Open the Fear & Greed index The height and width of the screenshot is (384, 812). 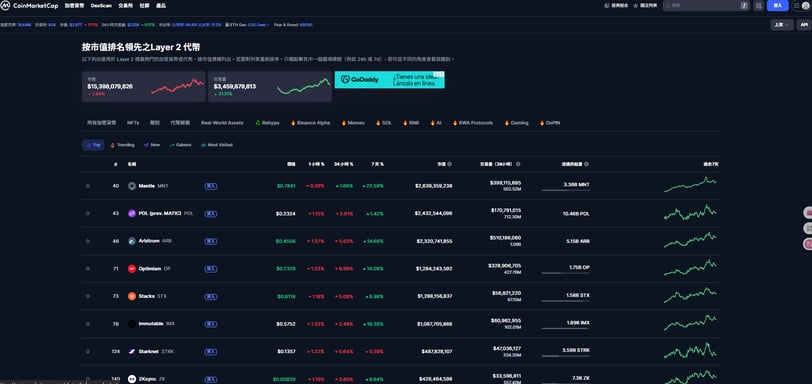click(x=293, y=24)
